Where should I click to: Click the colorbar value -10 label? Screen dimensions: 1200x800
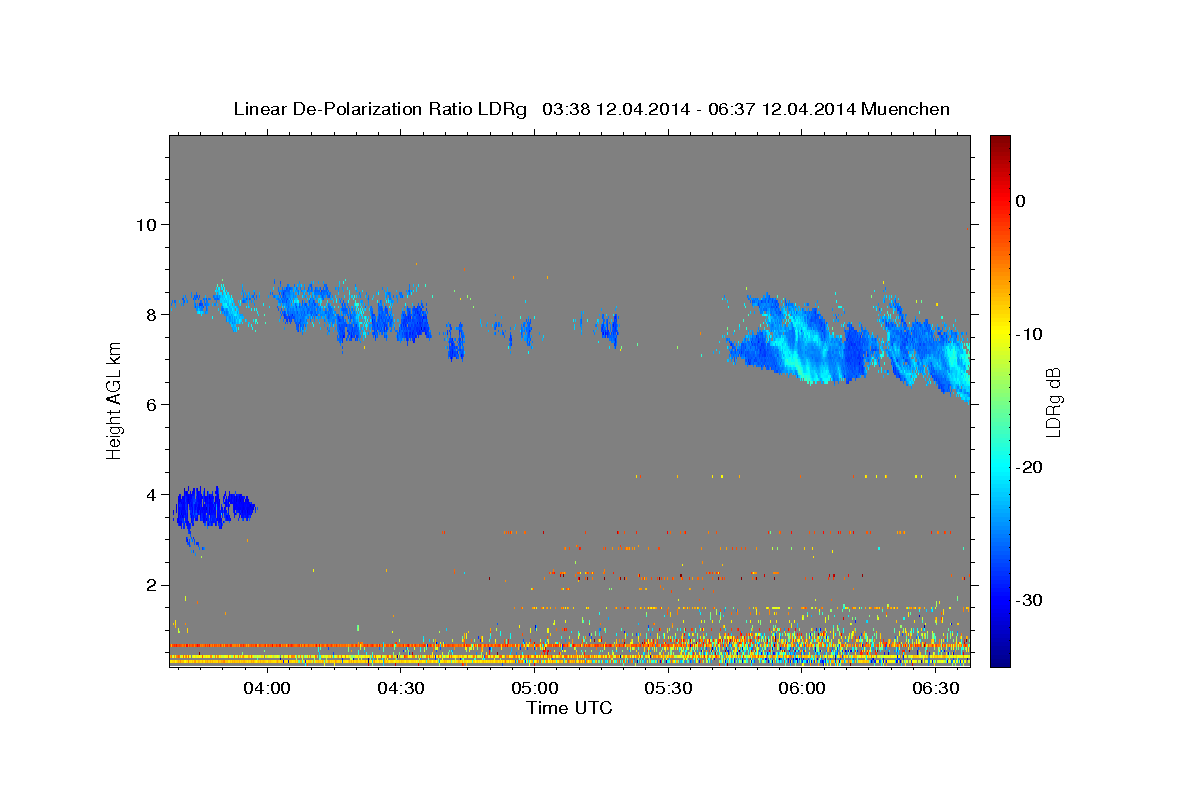coord(1029,334)
